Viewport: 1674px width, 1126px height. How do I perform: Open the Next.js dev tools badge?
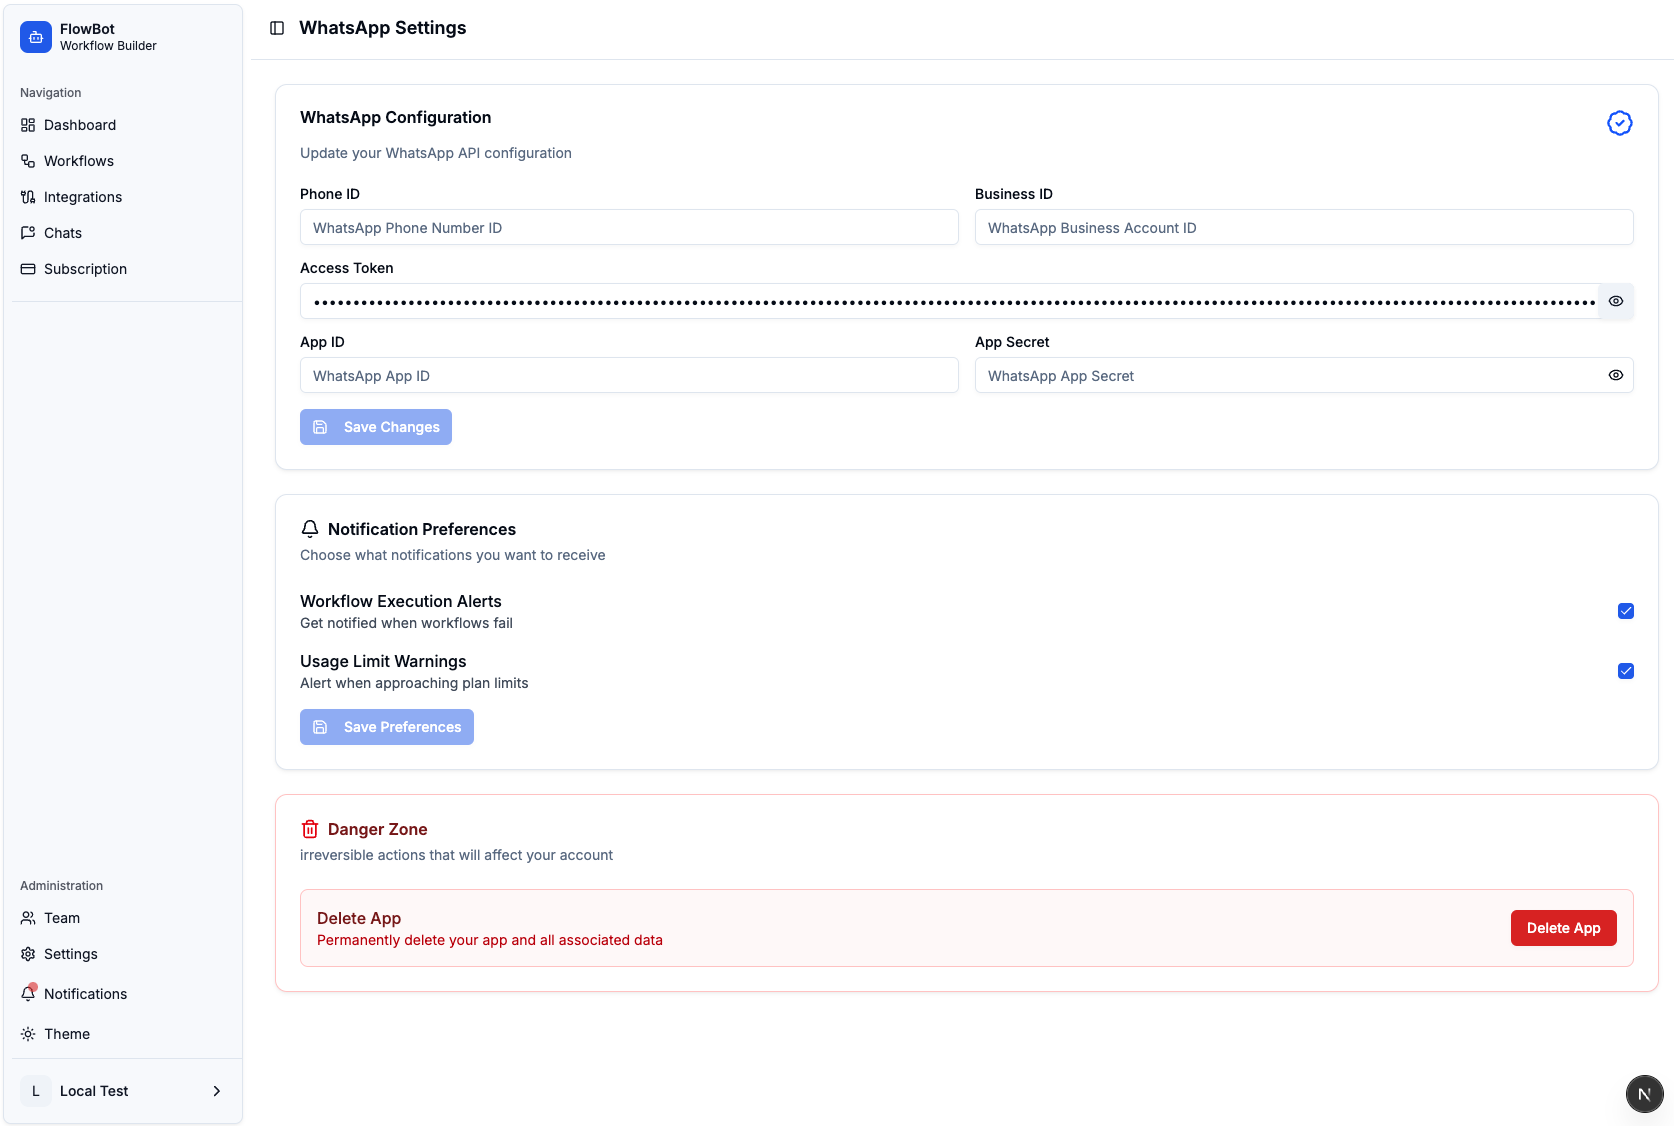[x=1644, y=1094]
